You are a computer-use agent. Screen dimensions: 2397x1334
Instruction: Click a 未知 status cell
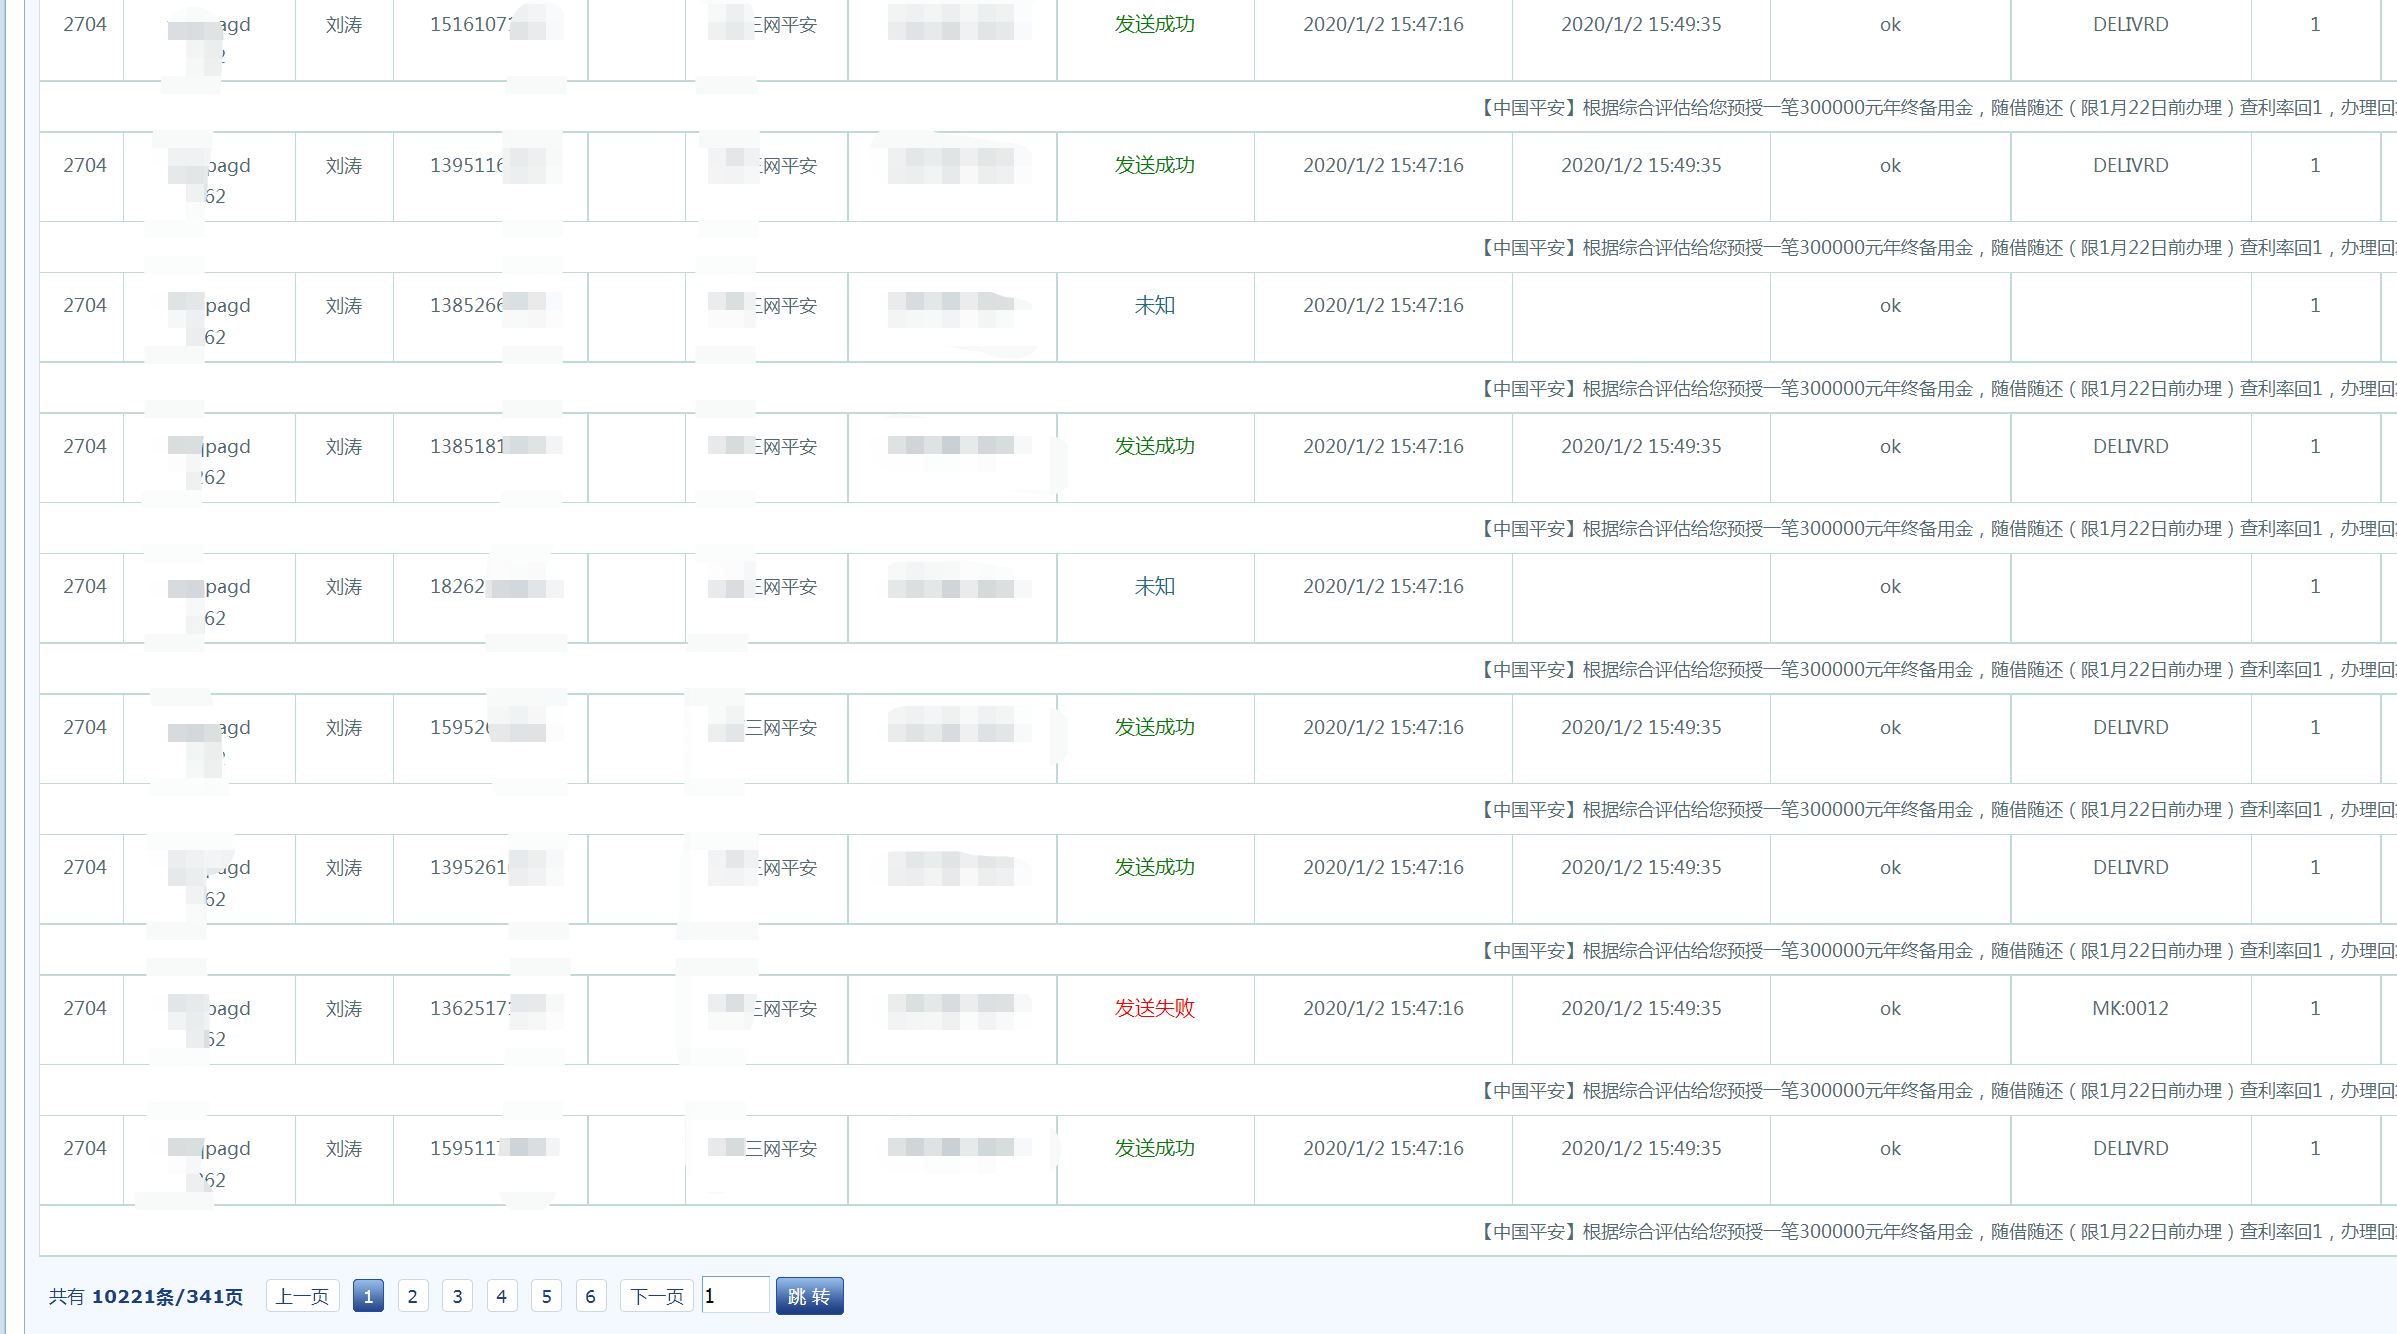coord(1155,306)
